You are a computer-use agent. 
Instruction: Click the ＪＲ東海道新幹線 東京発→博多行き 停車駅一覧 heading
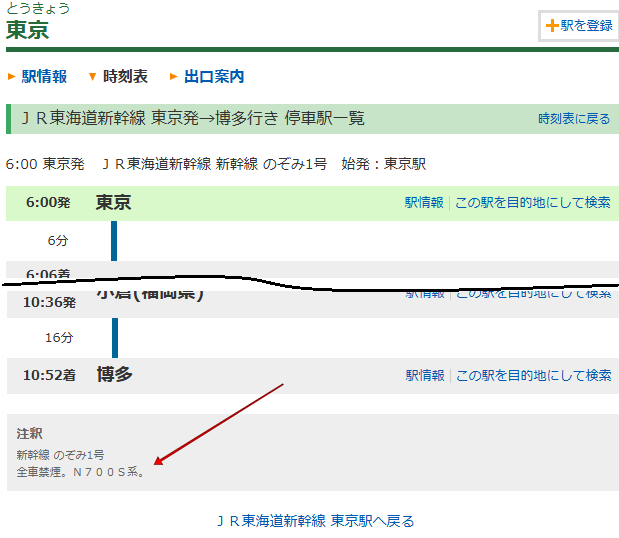pyautogui.click(x=193, y=118)
